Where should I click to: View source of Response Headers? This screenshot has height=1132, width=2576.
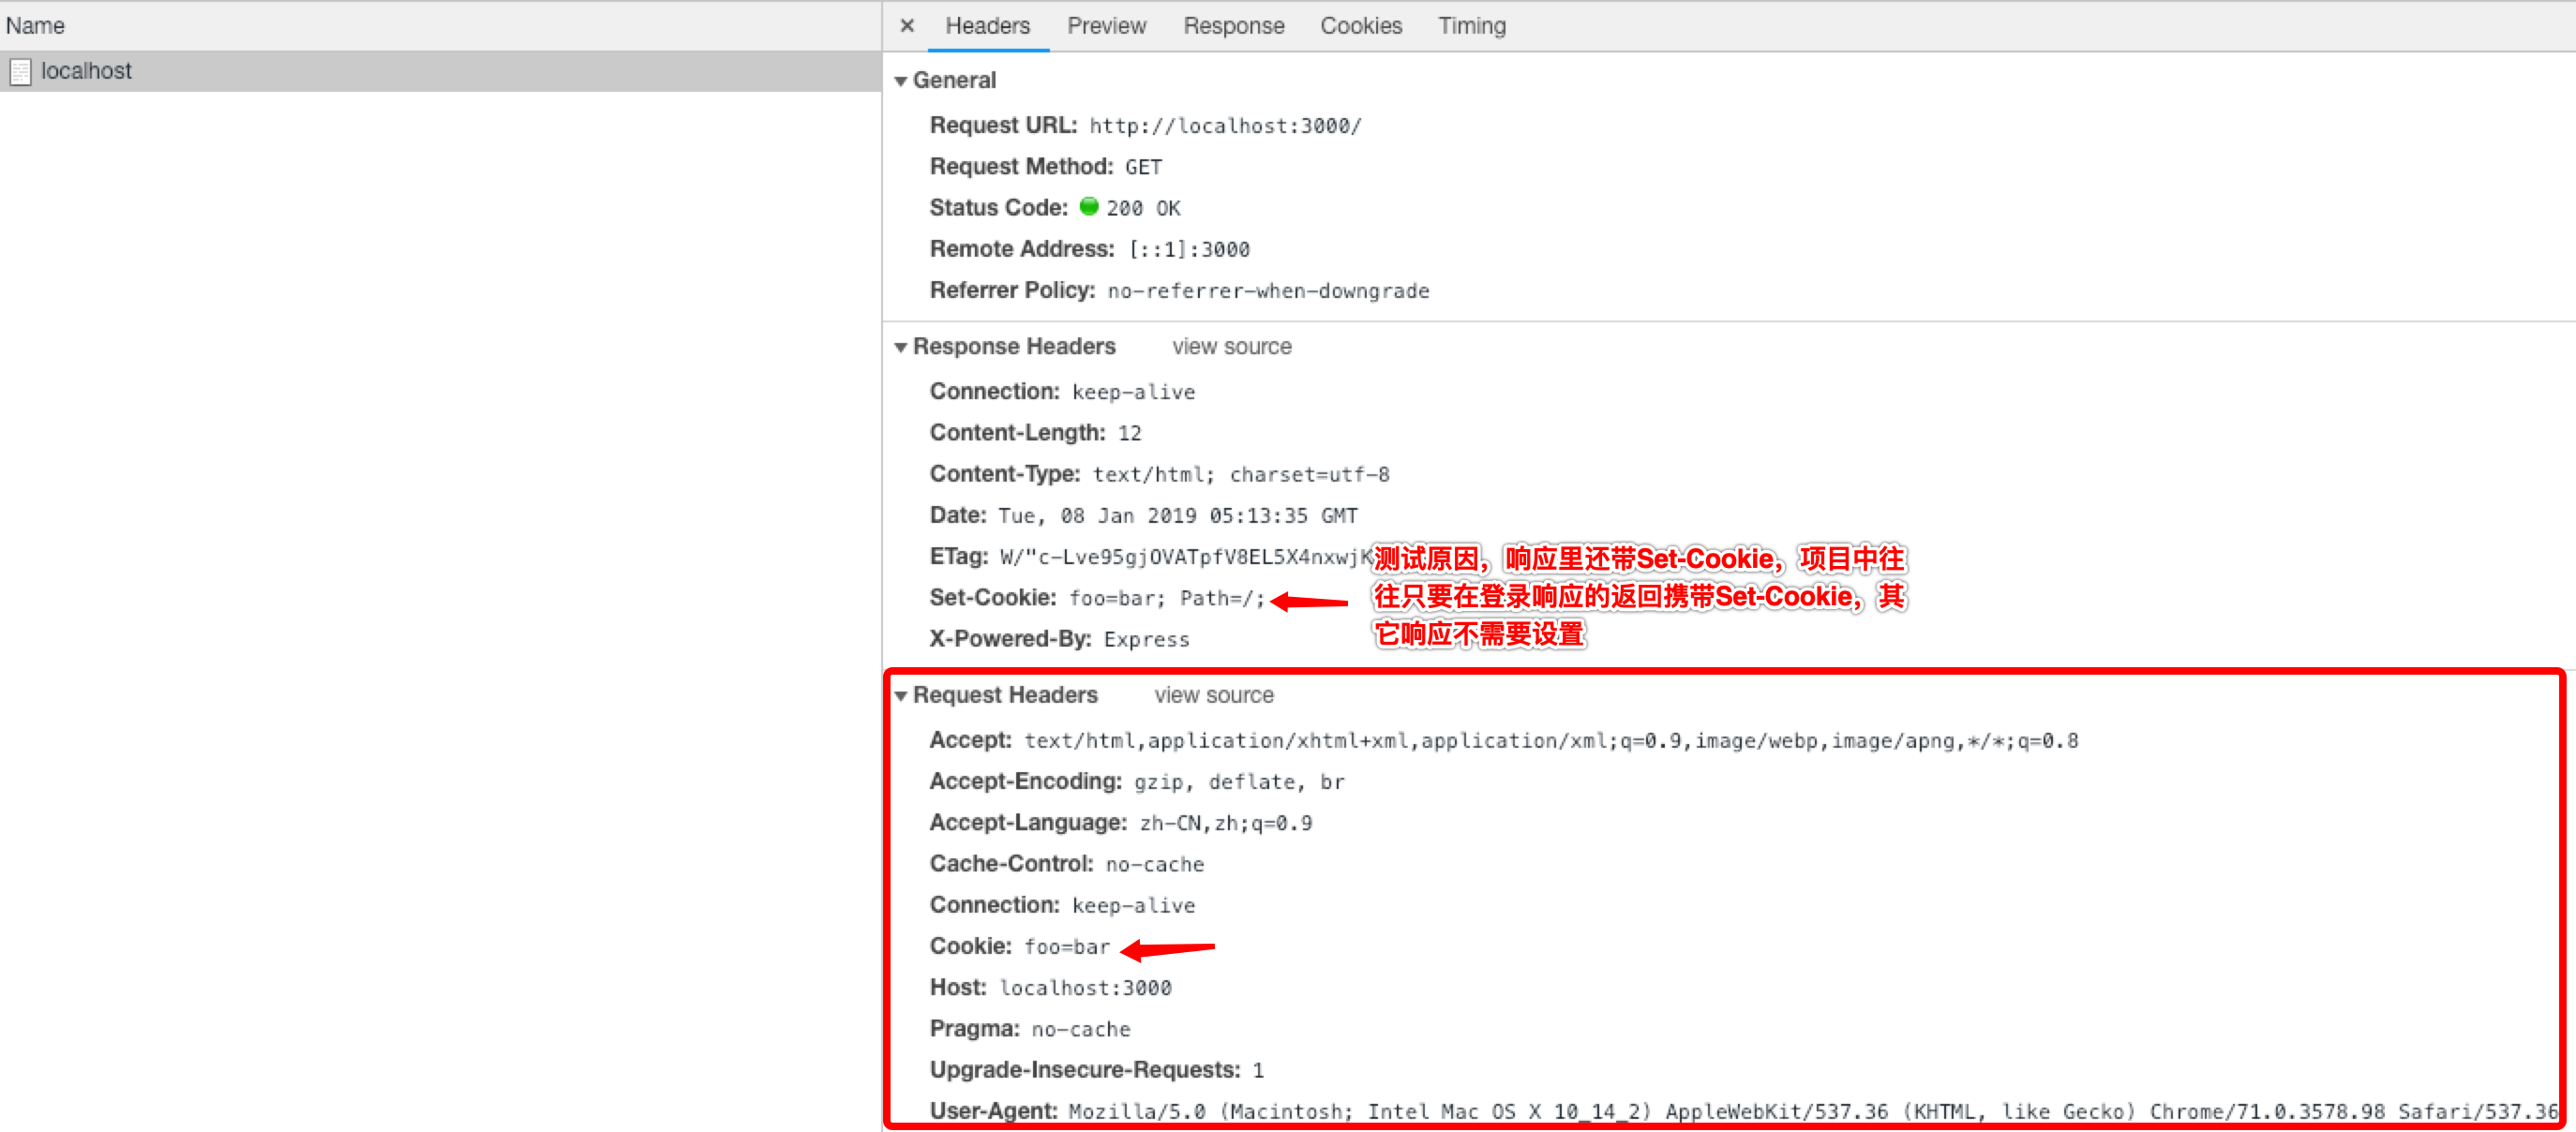[x=1231, y=347]
